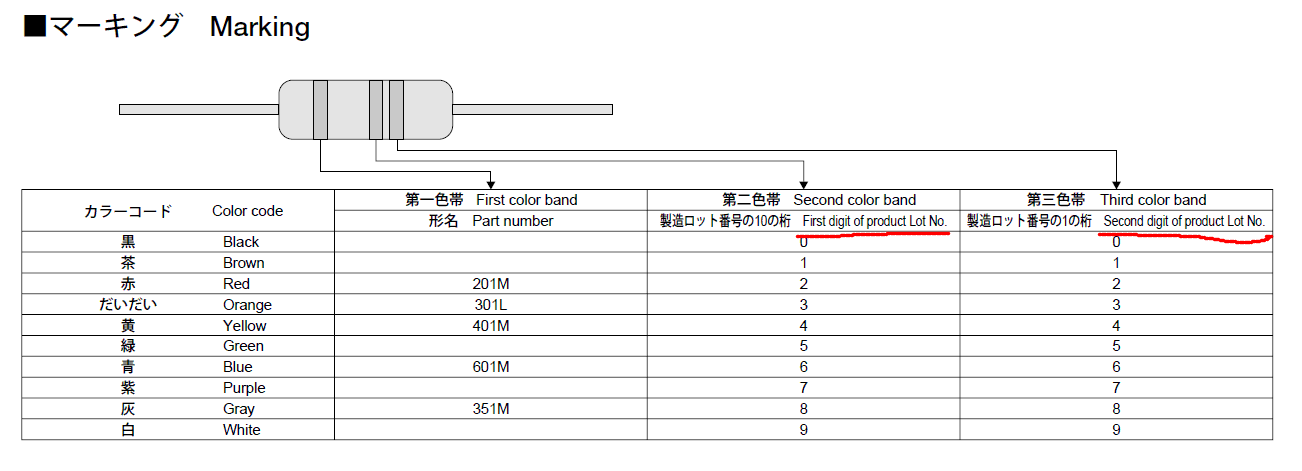Select "First digit of product Lot No." text
1302x471 pixels.
pos(875,221)
